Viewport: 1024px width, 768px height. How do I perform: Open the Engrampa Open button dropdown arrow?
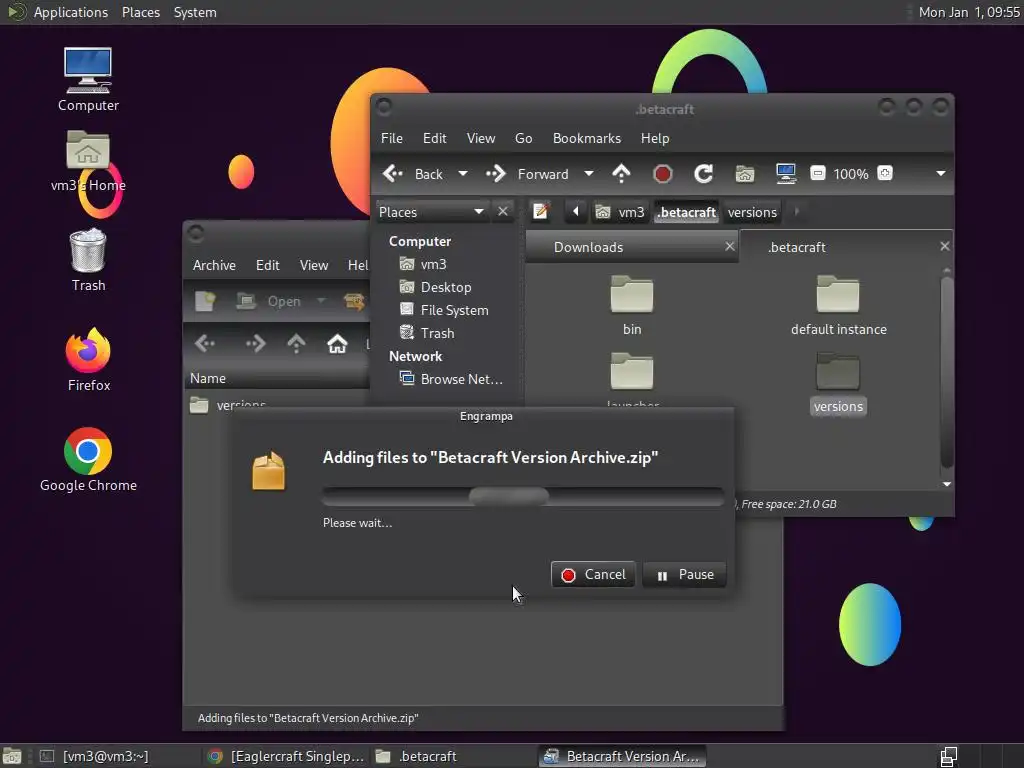(x=321, y=301)
